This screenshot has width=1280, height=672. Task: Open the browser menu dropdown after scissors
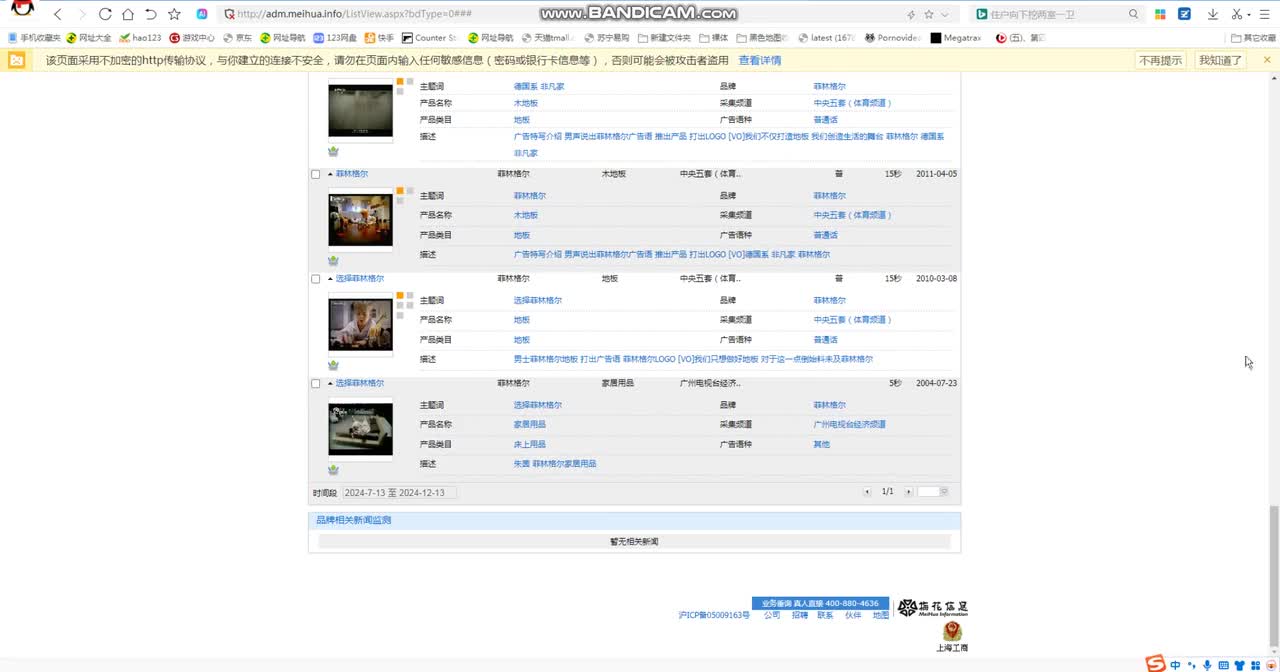click(1249, 14)
